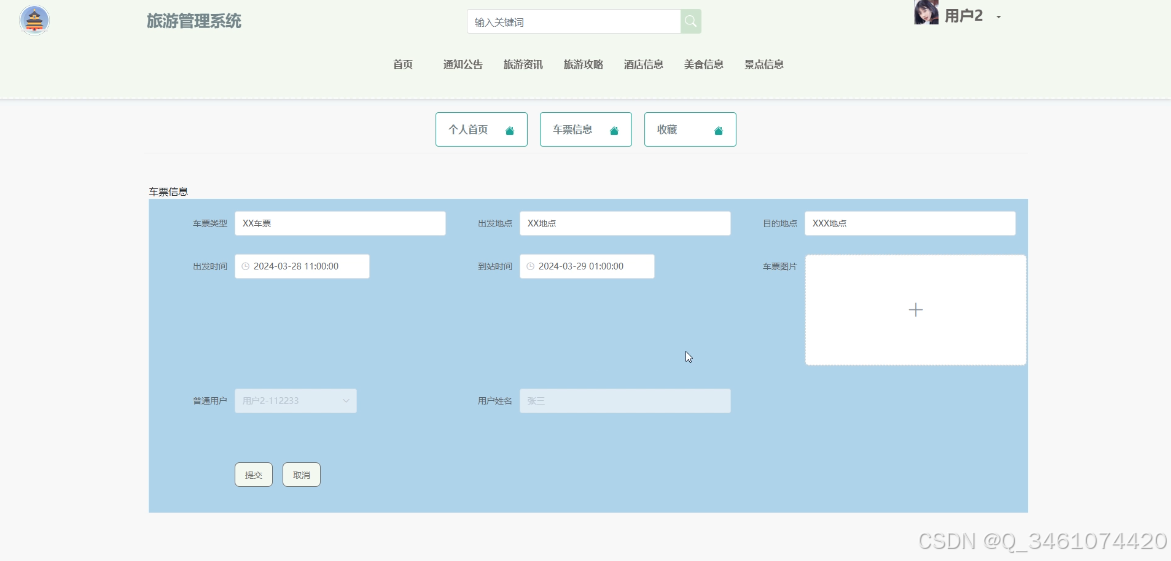Click the 用户2 username label

point(963,16)
